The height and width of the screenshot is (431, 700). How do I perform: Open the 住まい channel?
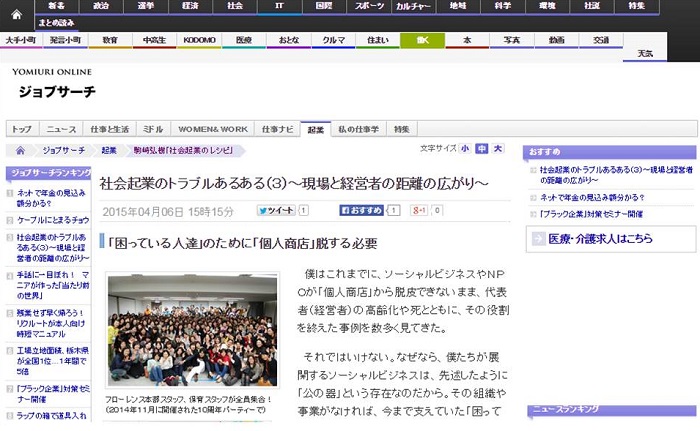pos(378,40)
